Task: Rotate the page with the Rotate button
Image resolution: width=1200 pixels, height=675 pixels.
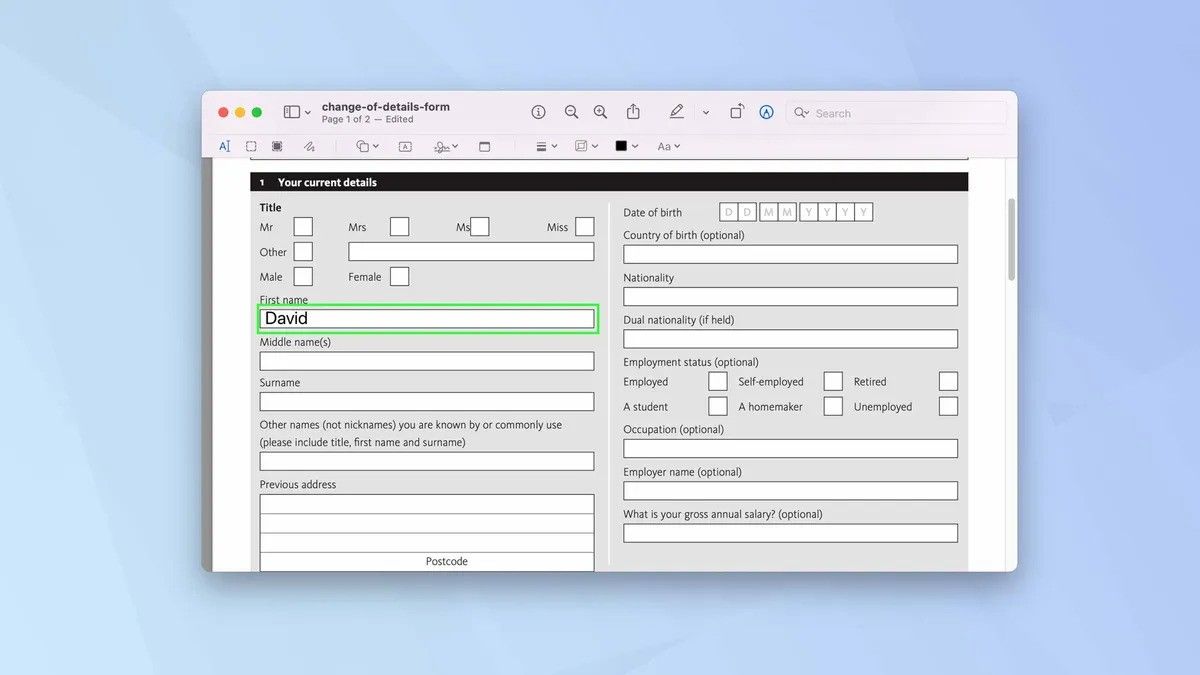Action: pos(737,112)
